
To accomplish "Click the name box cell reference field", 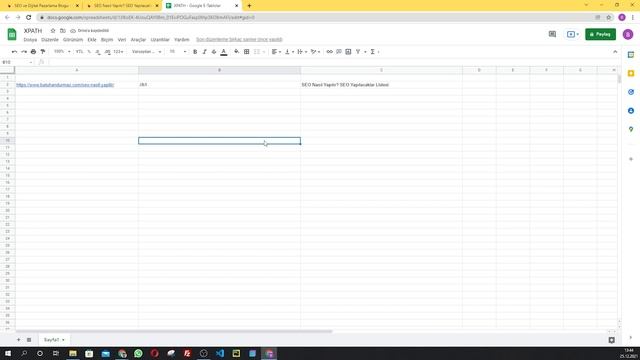I will click(17, 62).
